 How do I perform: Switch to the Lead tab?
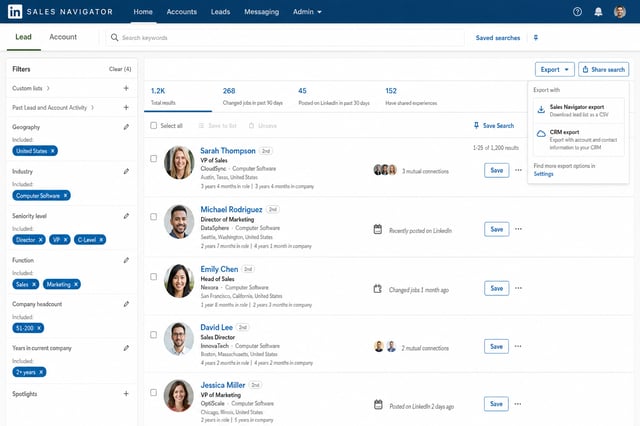[x=23, y=37]
